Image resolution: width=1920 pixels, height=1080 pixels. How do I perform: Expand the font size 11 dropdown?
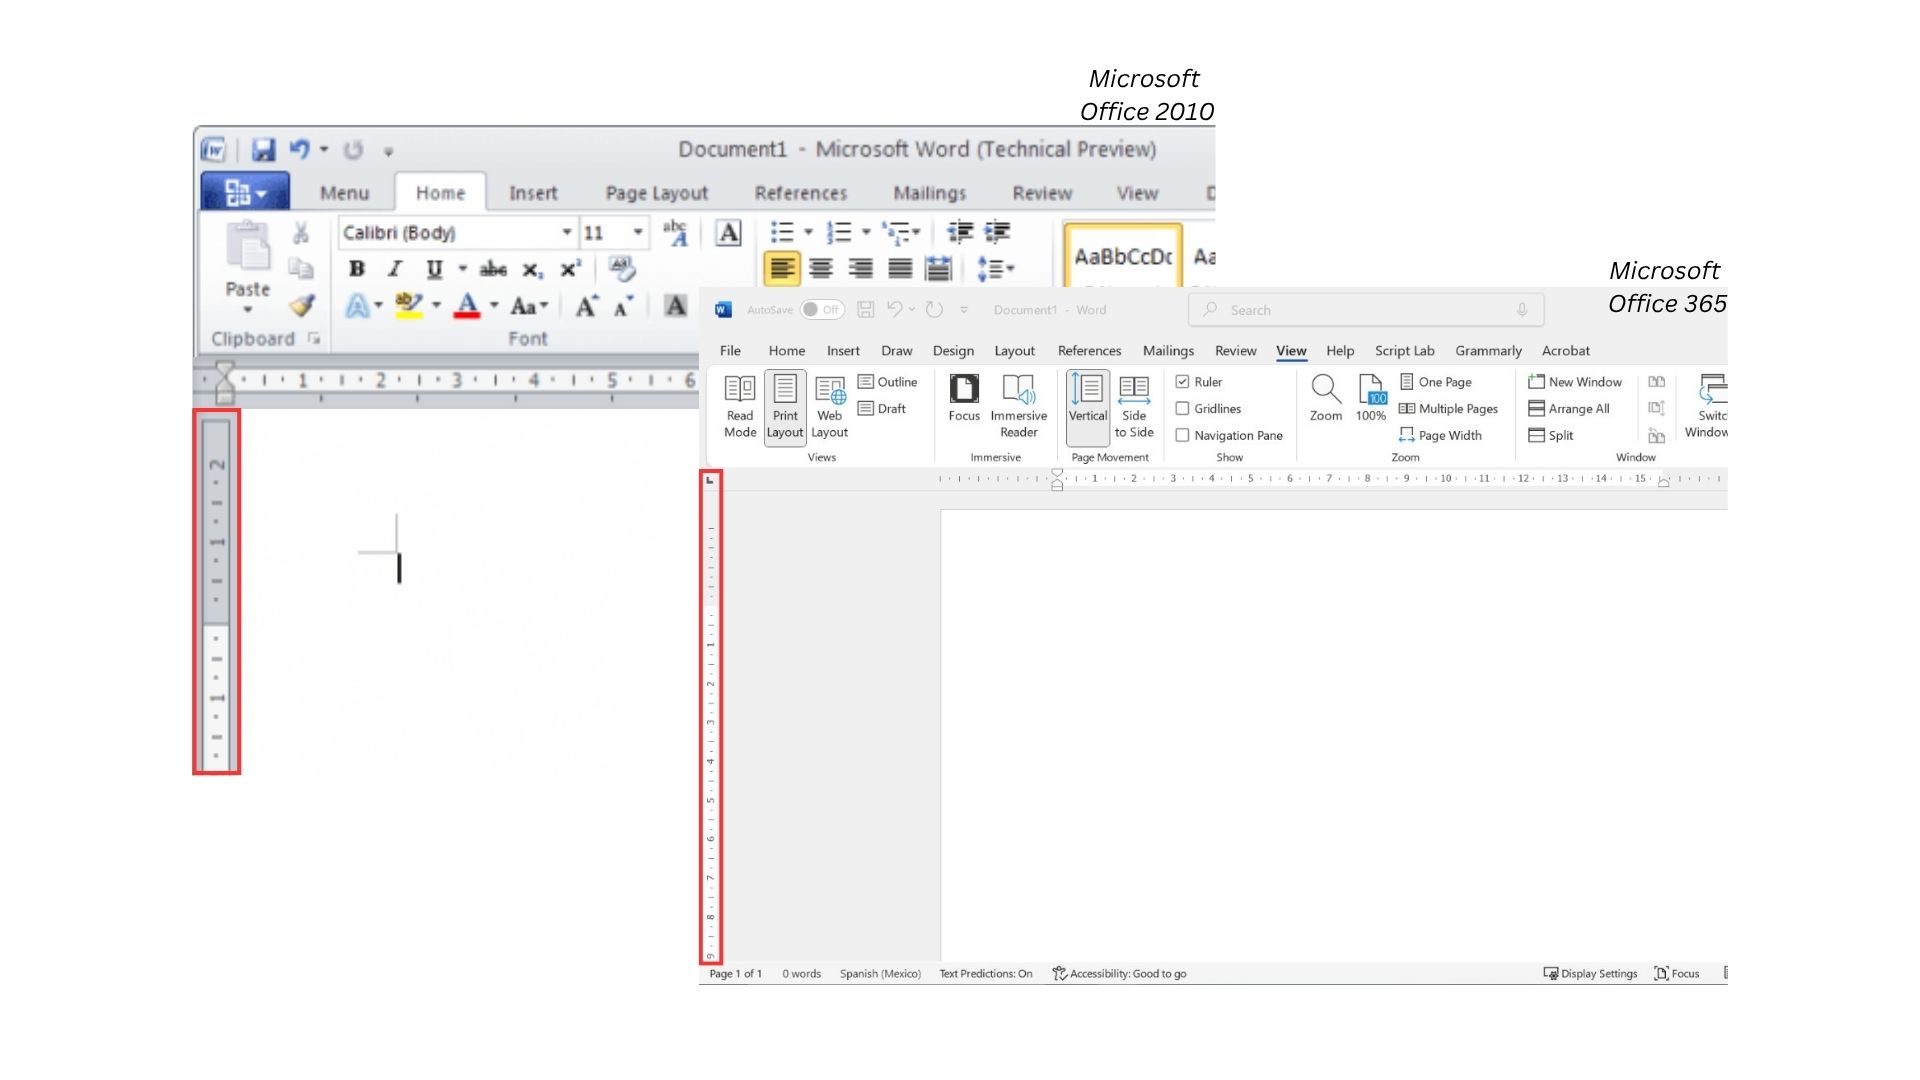coord(637,232)
